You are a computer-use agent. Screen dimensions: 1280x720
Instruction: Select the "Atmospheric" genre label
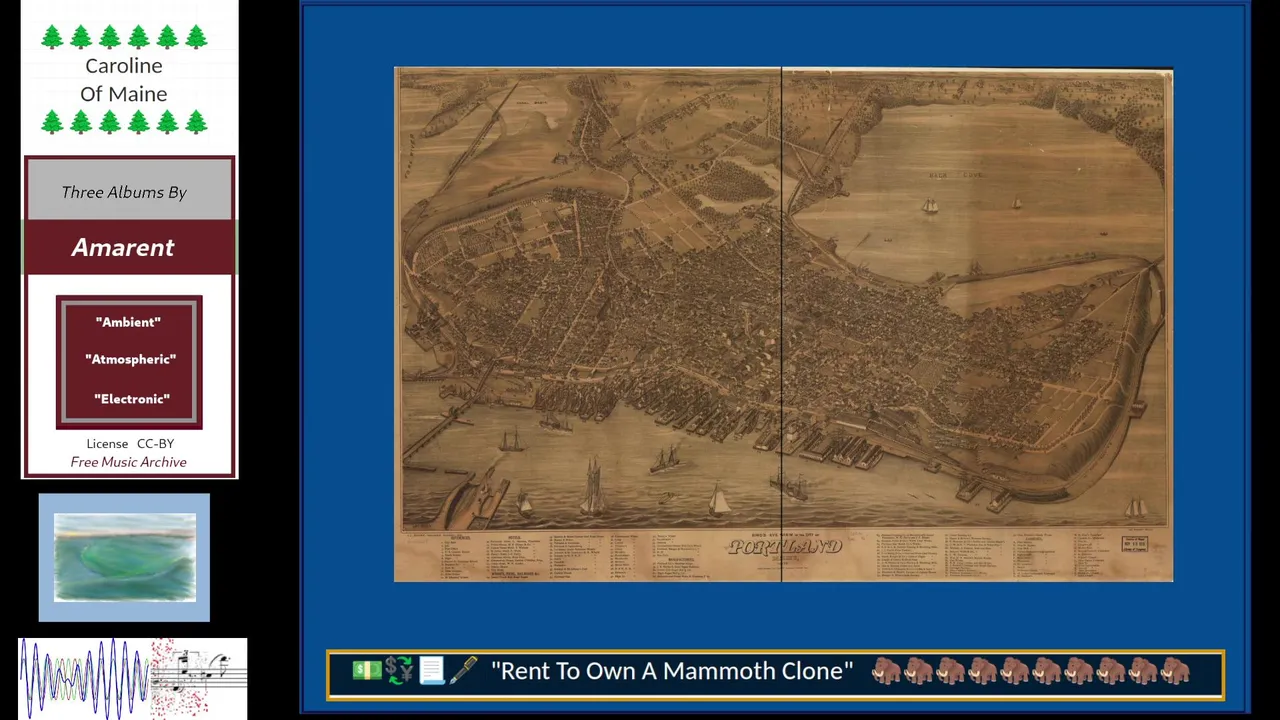130,359
